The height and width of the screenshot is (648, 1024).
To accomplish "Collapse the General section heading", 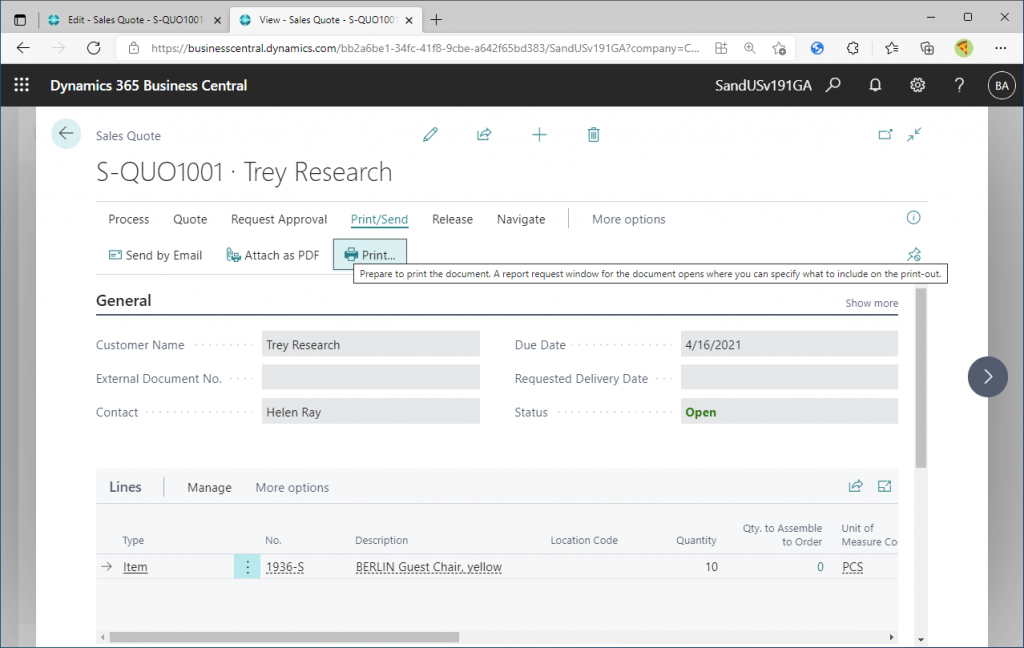I will tap(123, 300).
